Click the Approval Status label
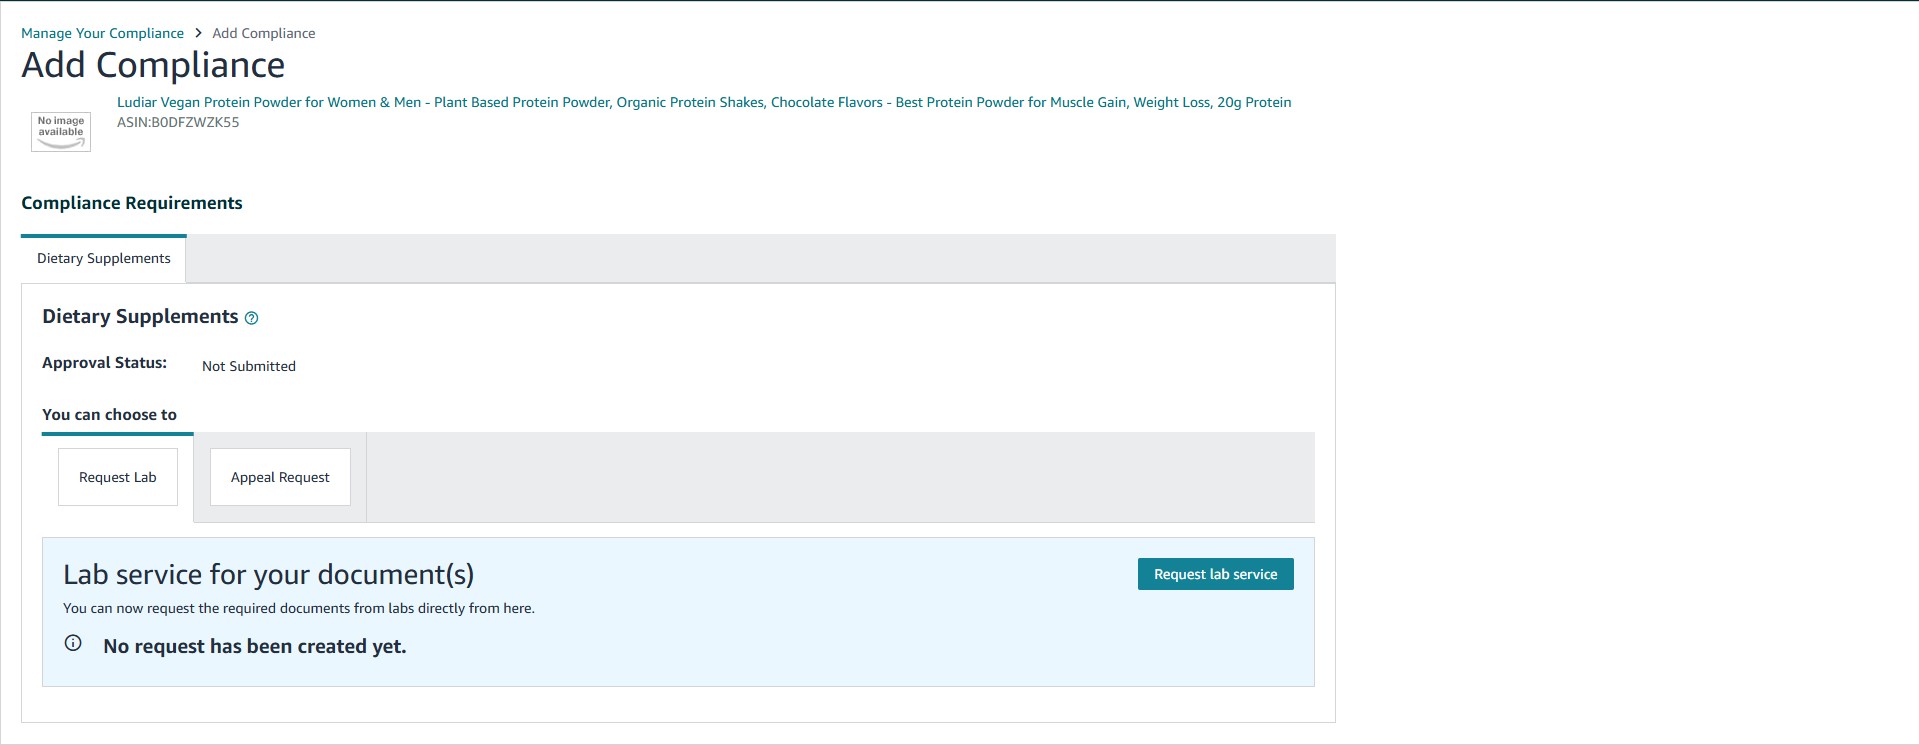The height and width of the screenshot is (745, 1919). [x=104, y=363]
